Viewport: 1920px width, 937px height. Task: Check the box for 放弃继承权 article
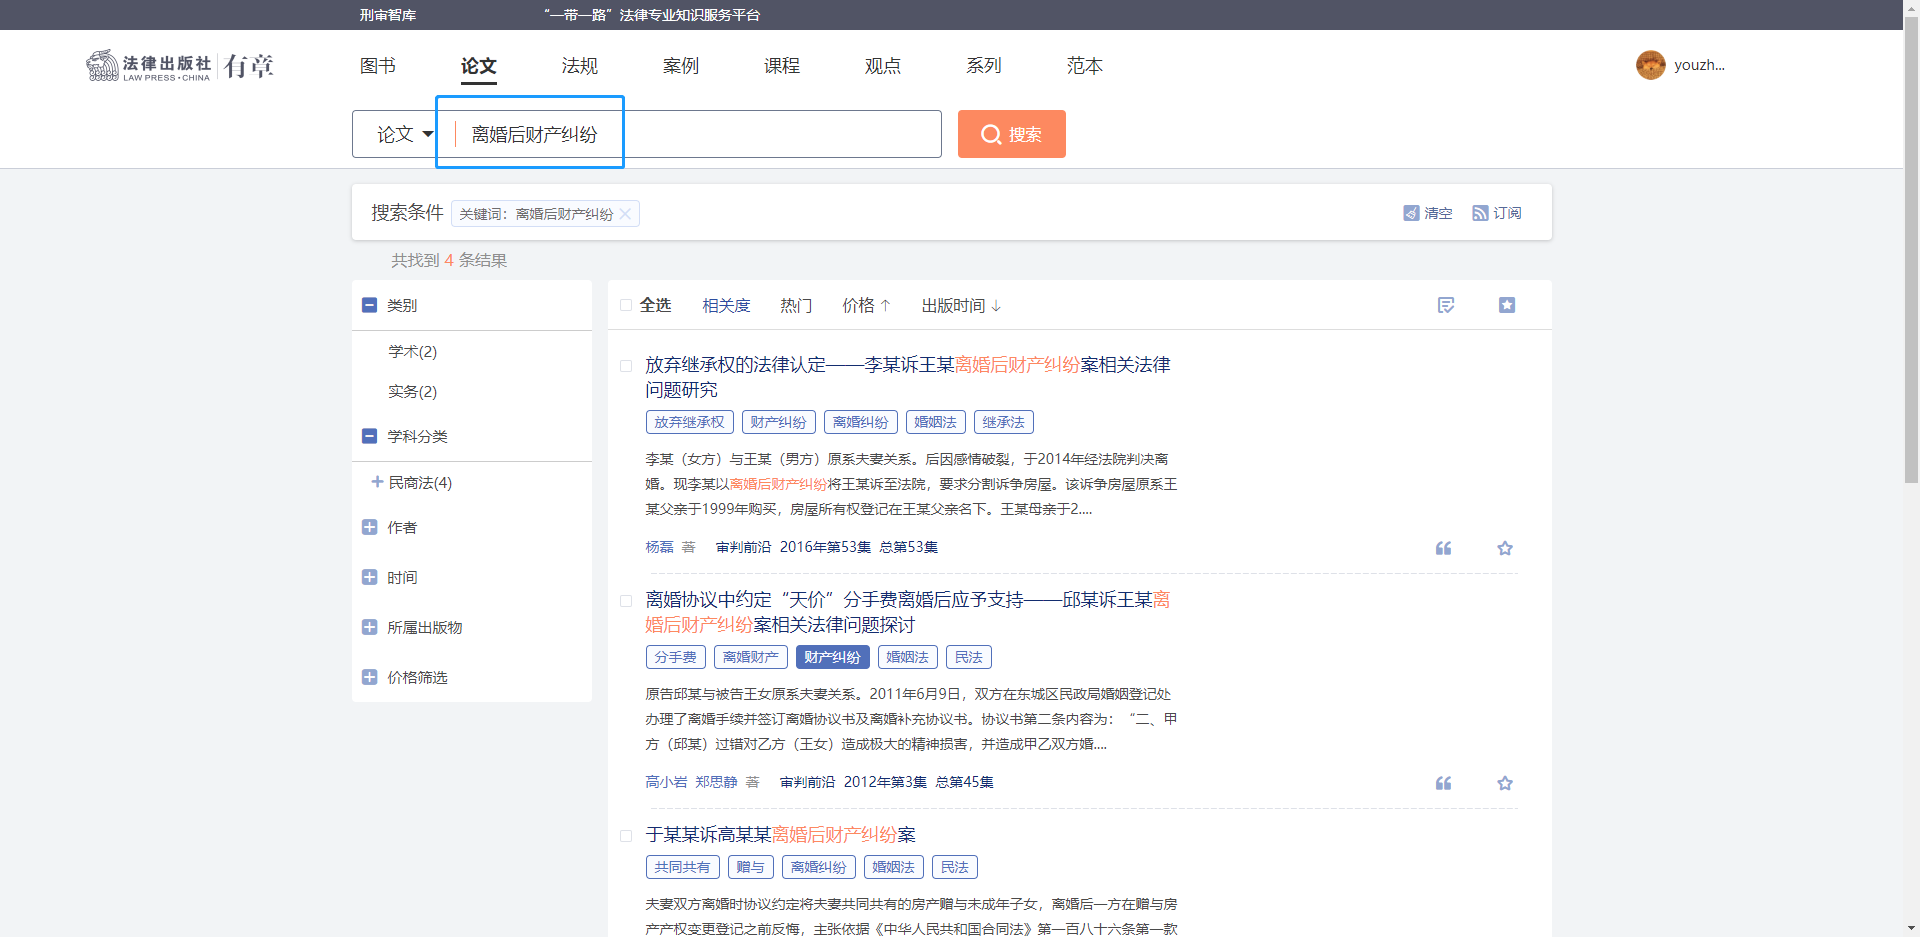click(626, 366)
